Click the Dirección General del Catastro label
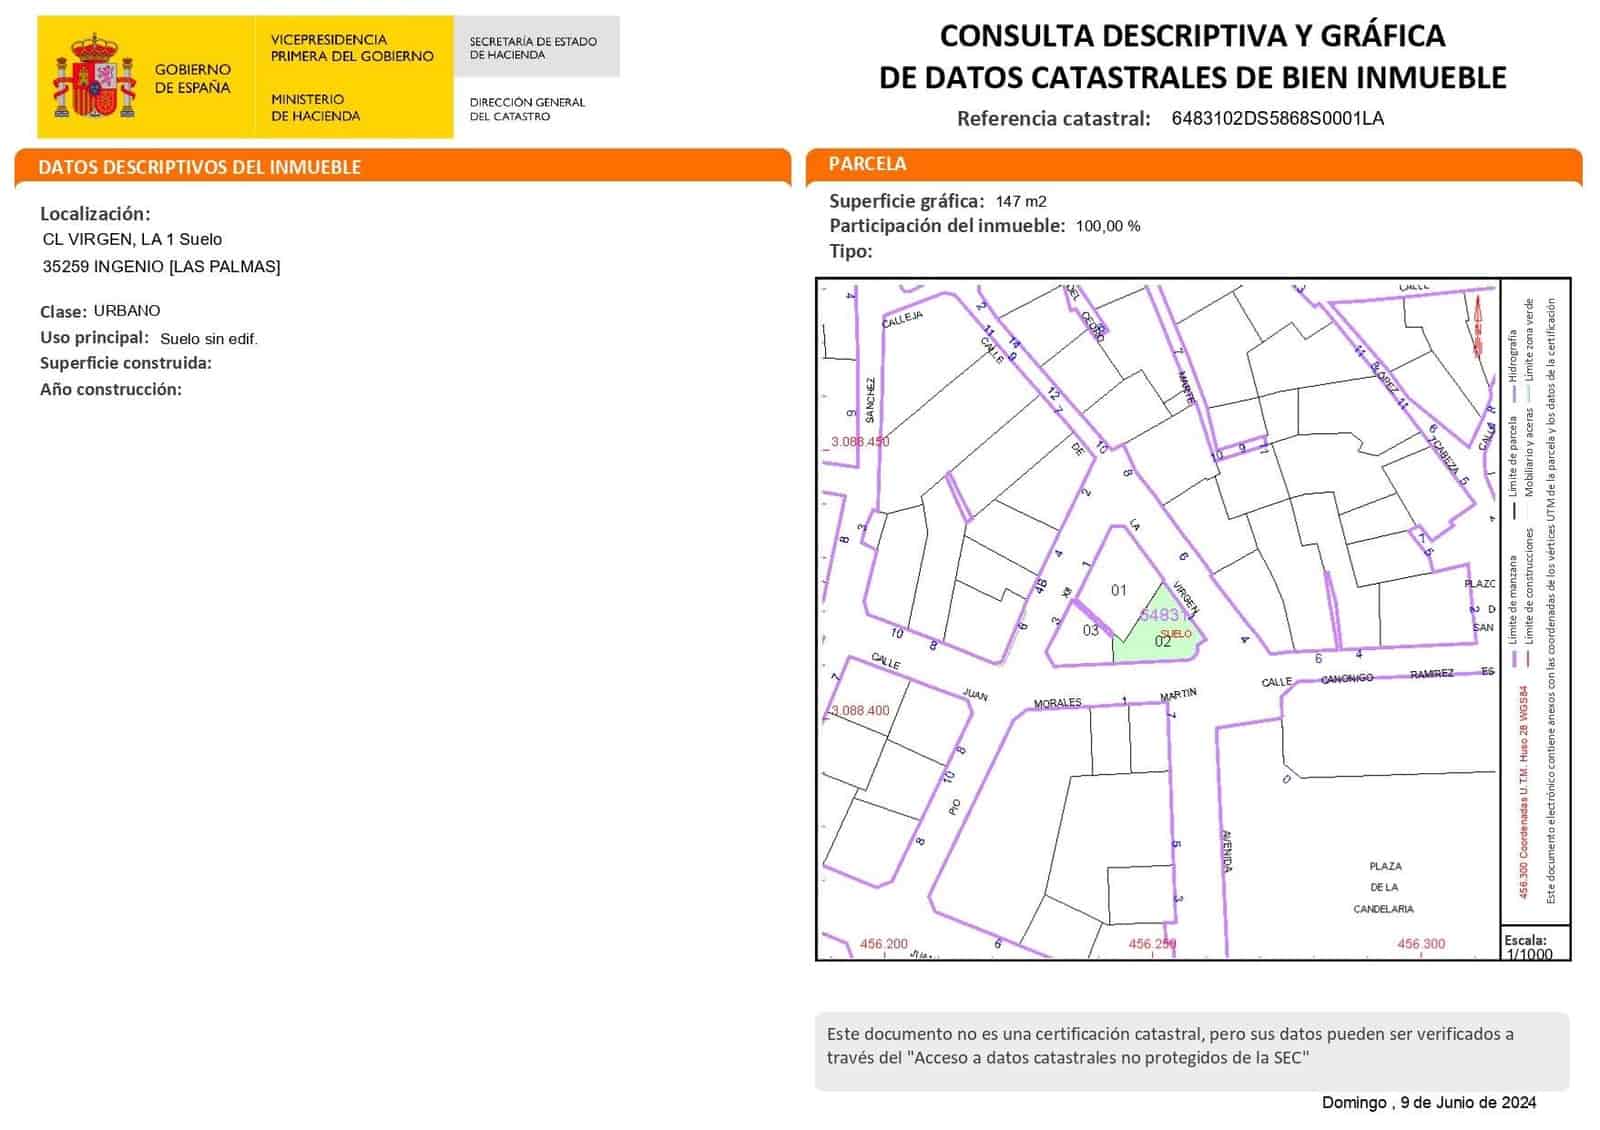Image resolution: width=1600 pixels, height=1130 pixels. [527, 109]
